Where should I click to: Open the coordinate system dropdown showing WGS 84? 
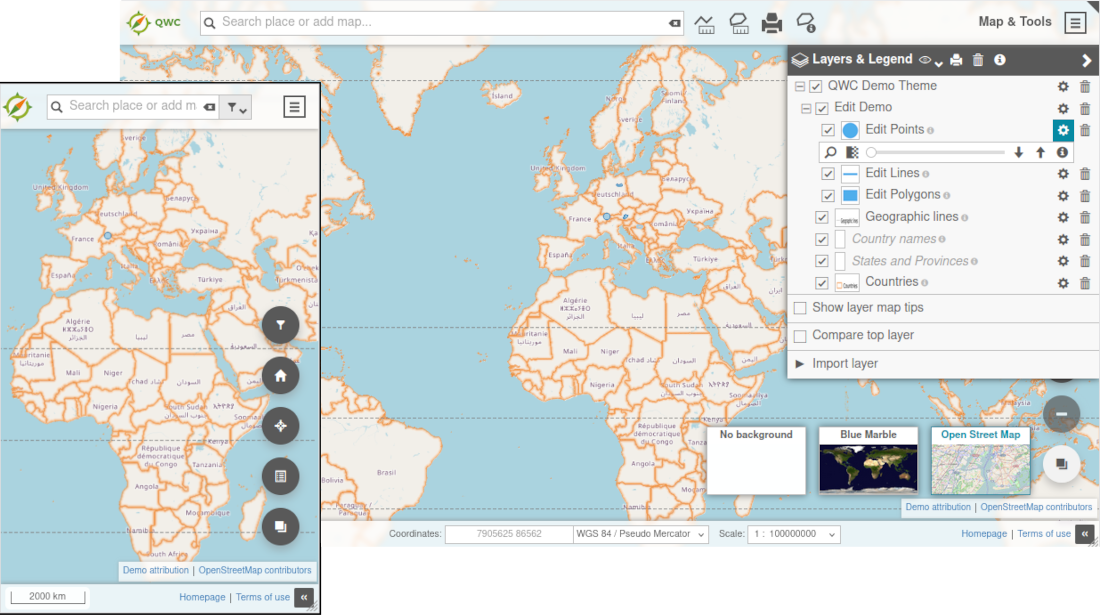(x=641, y=534)
